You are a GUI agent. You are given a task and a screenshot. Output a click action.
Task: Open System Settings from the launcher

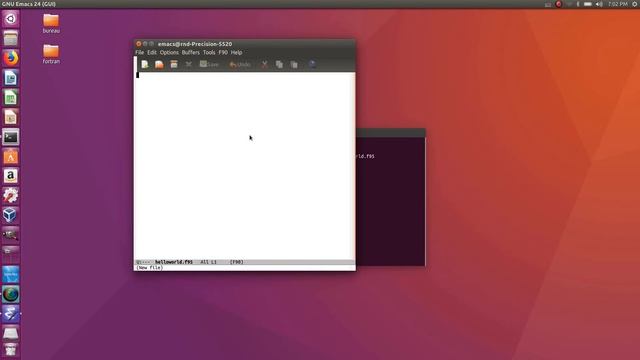11,196
